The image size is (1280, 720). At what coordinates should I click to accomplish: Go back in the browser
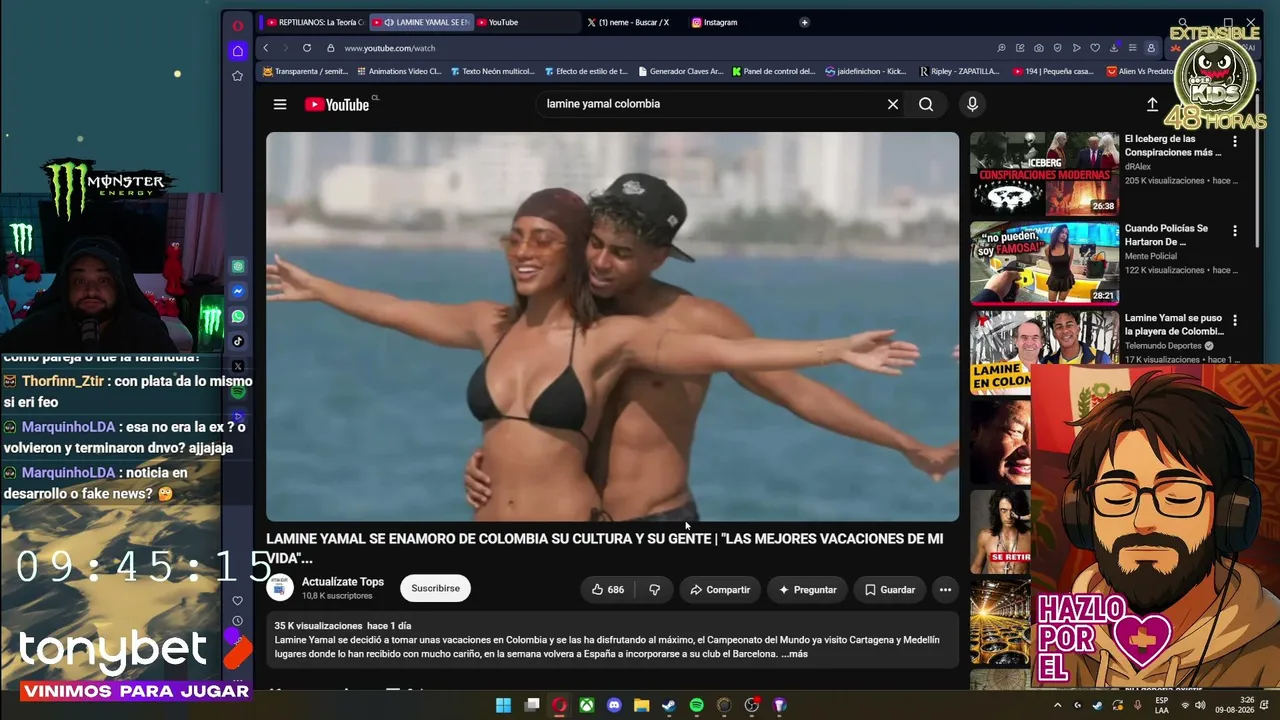click(265, 48)
